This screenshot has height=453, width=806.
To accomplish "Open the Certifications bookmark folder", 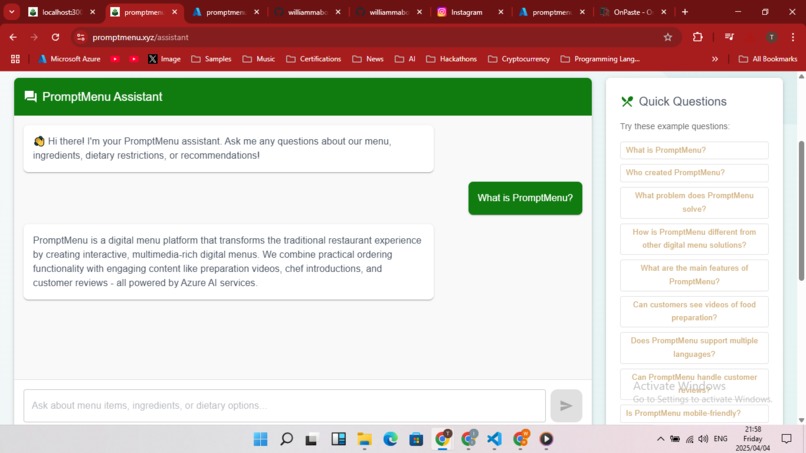I will click(314, 59).
